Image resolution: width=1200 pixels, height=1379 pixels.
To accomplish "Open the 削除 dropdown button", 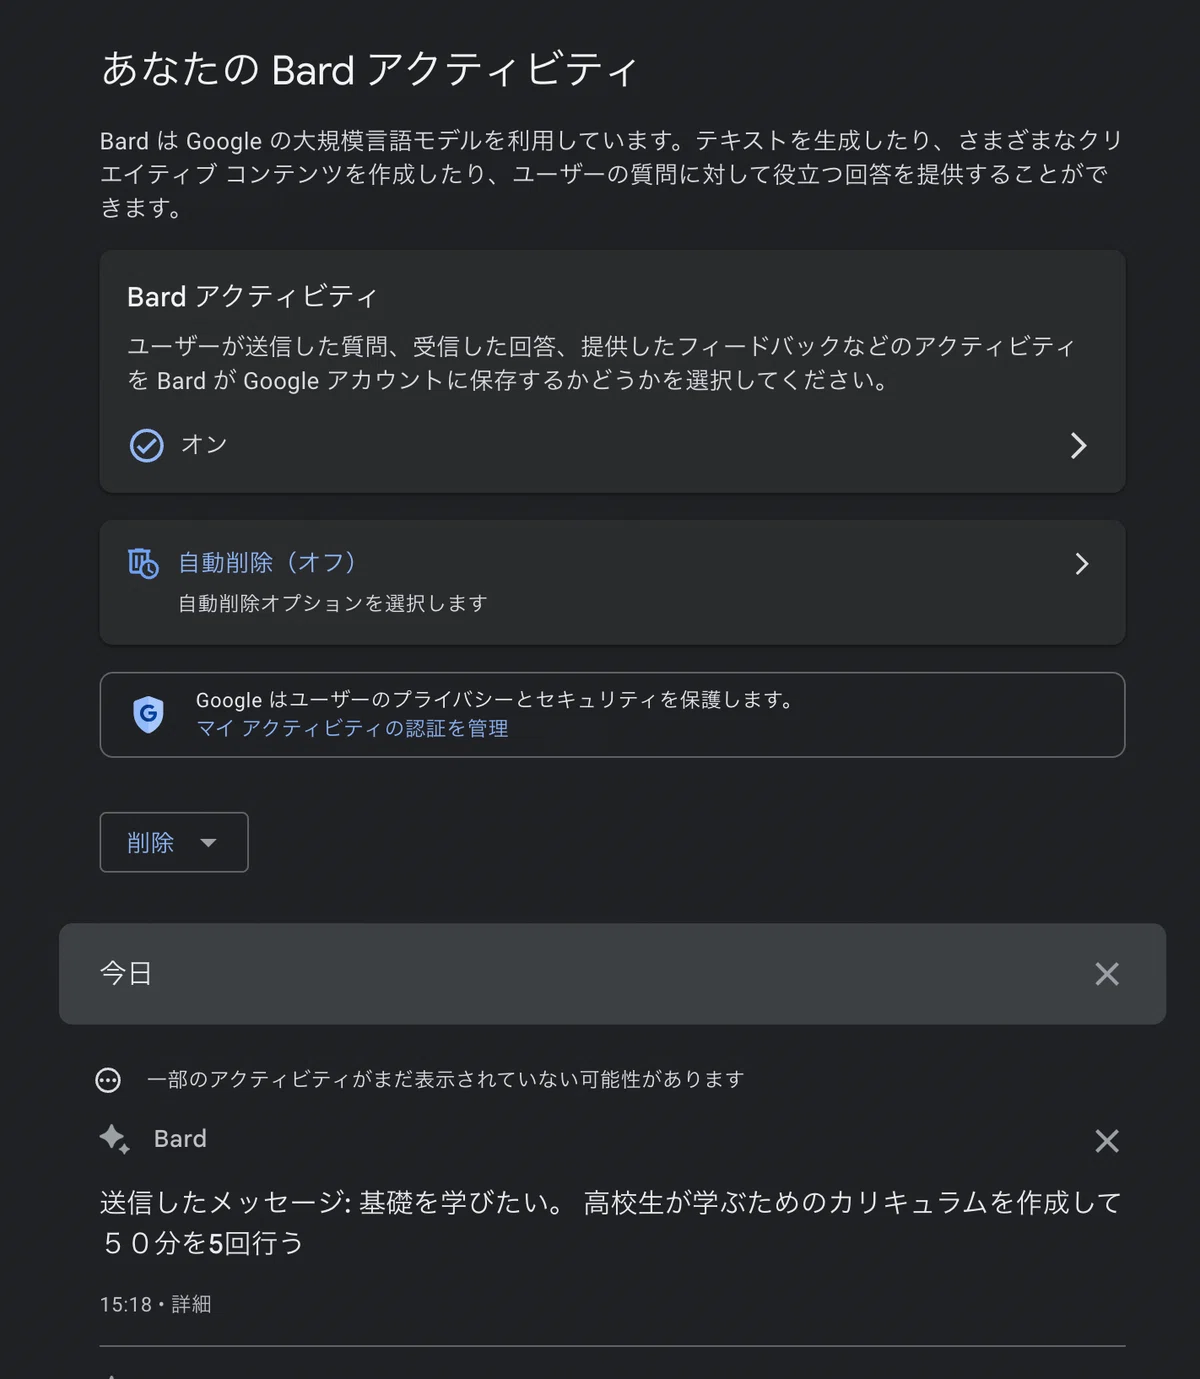I will 174,842.
